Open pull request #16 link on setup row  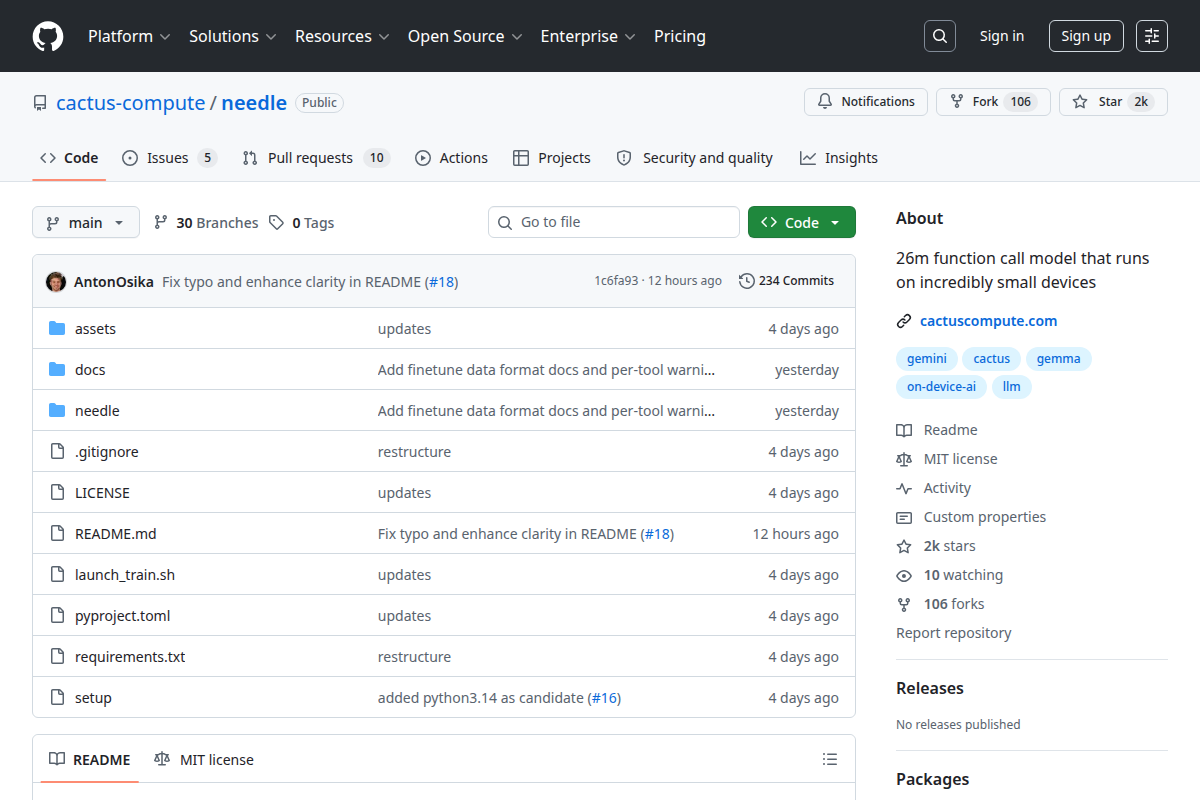point(604,698)
